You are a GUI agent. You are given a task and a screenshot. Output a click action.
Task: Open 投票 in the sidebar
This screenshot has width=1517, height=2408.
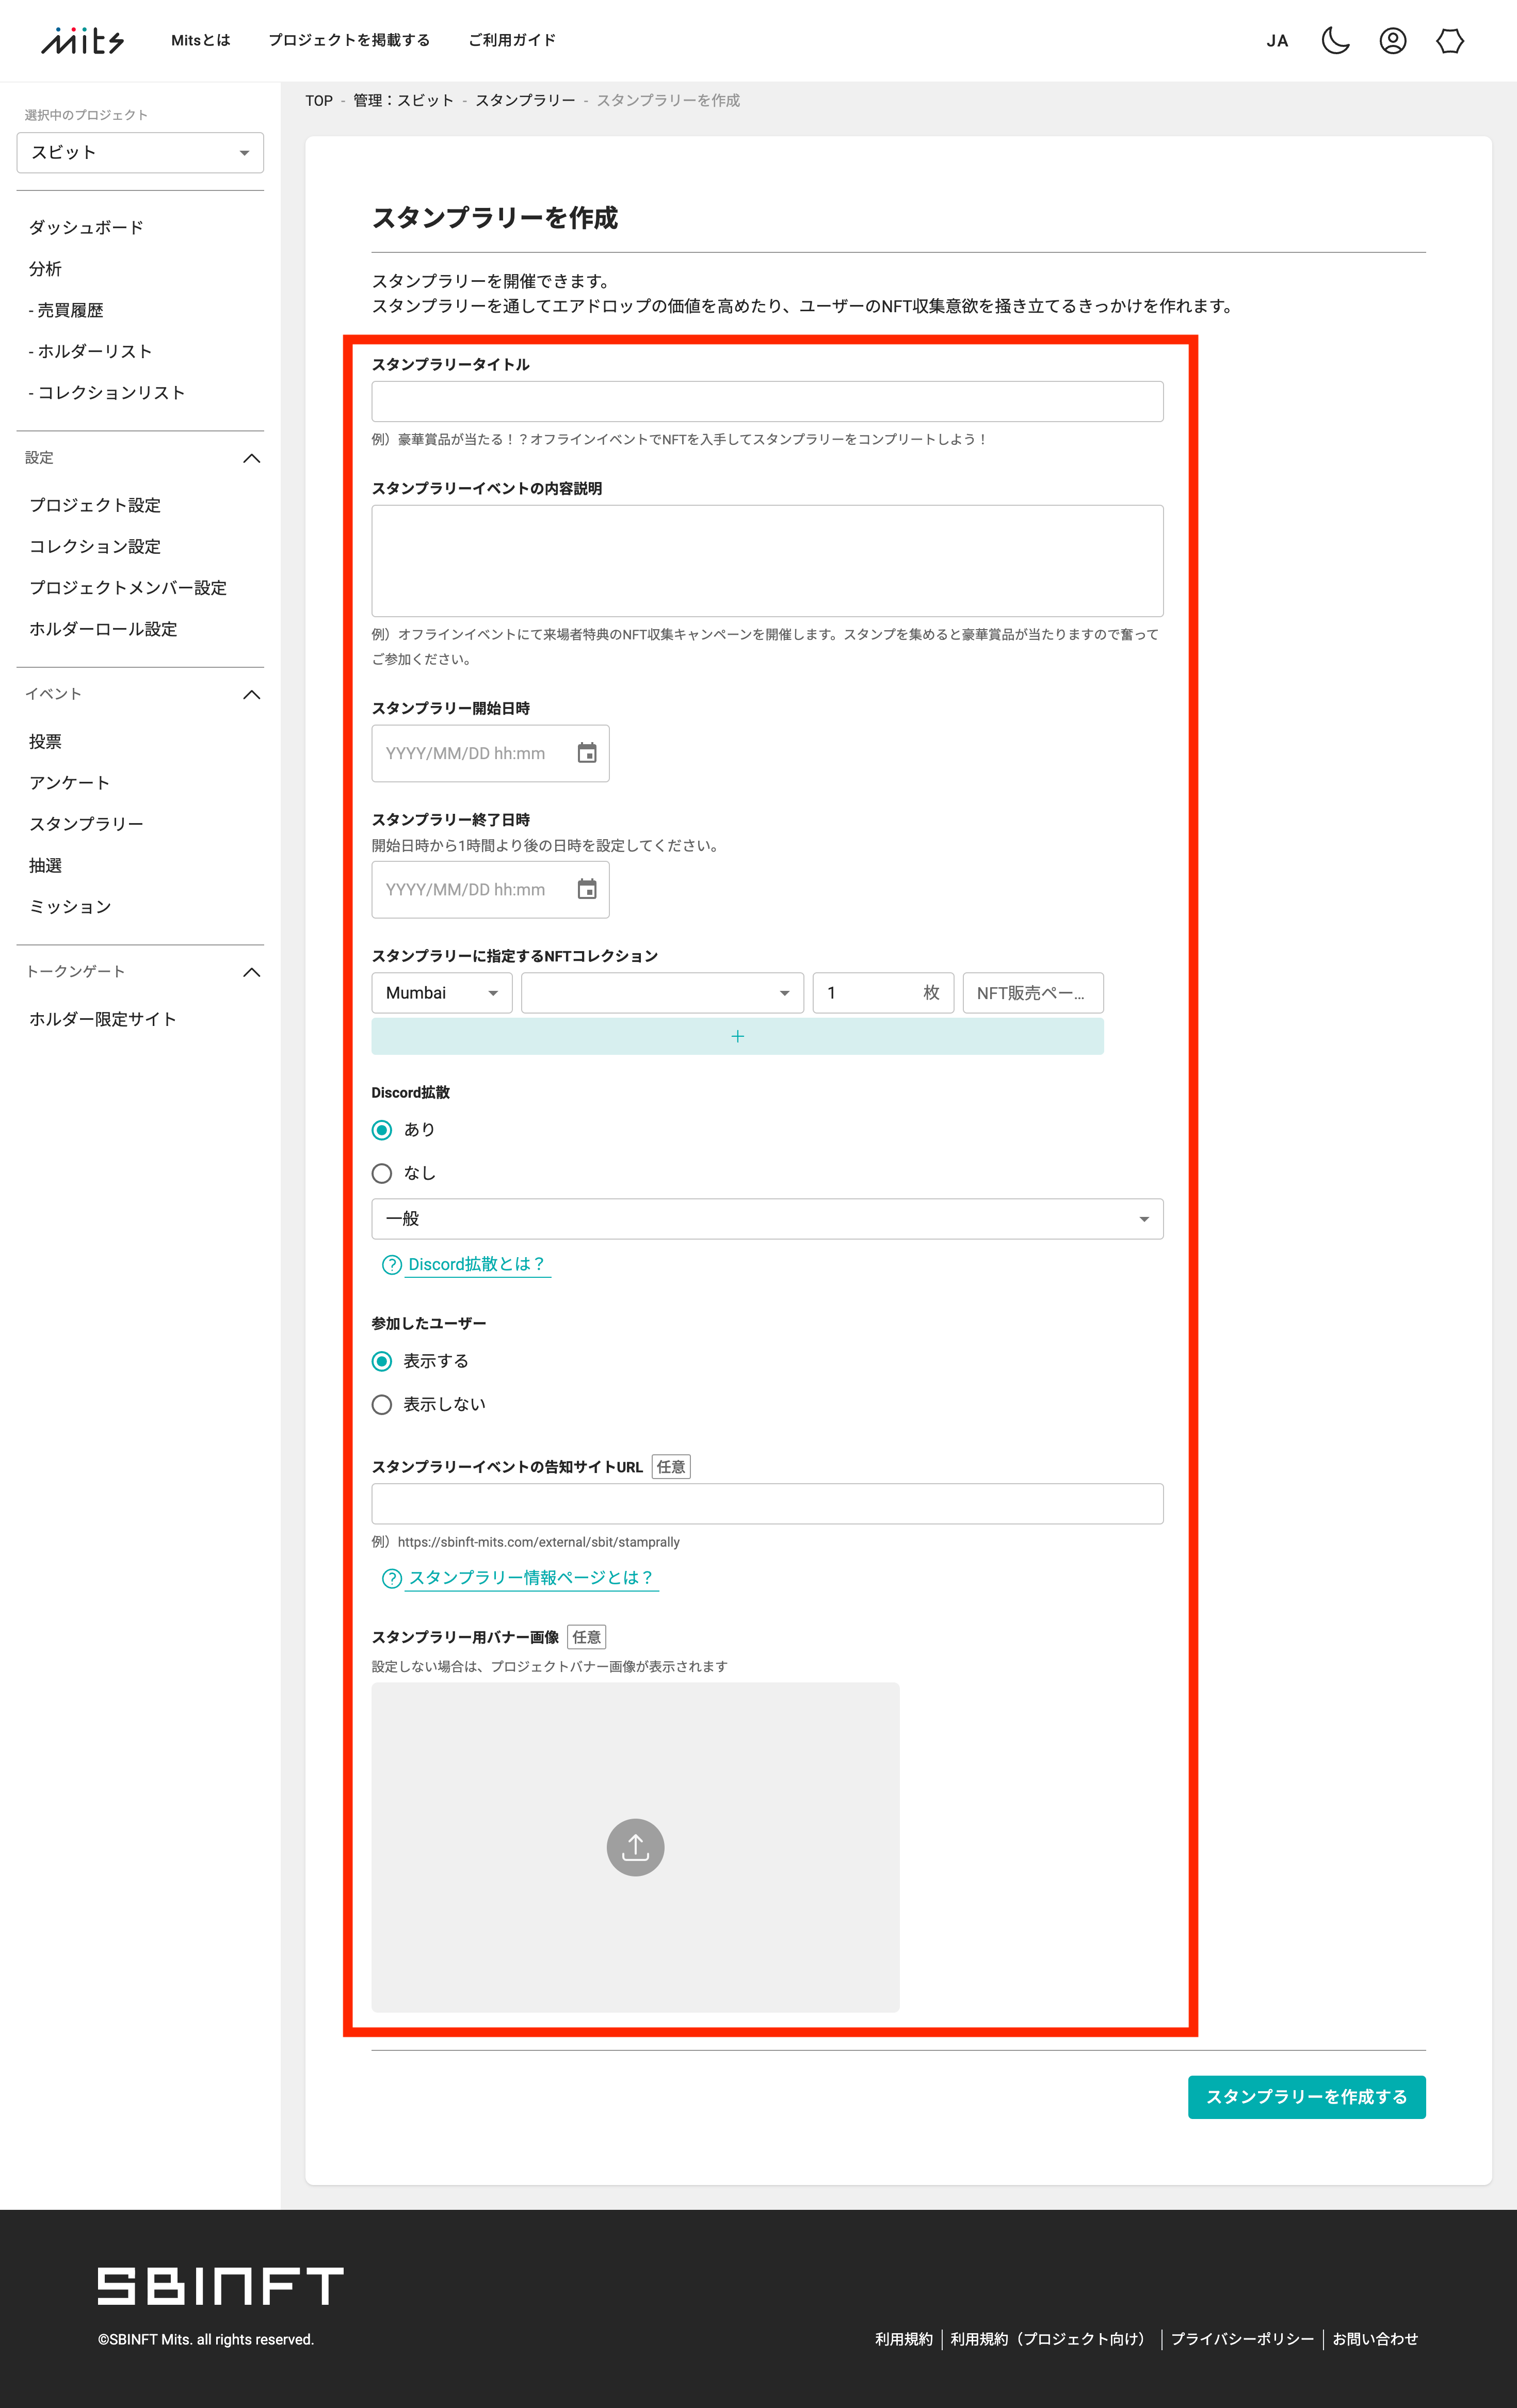click(x=45, y=741)
